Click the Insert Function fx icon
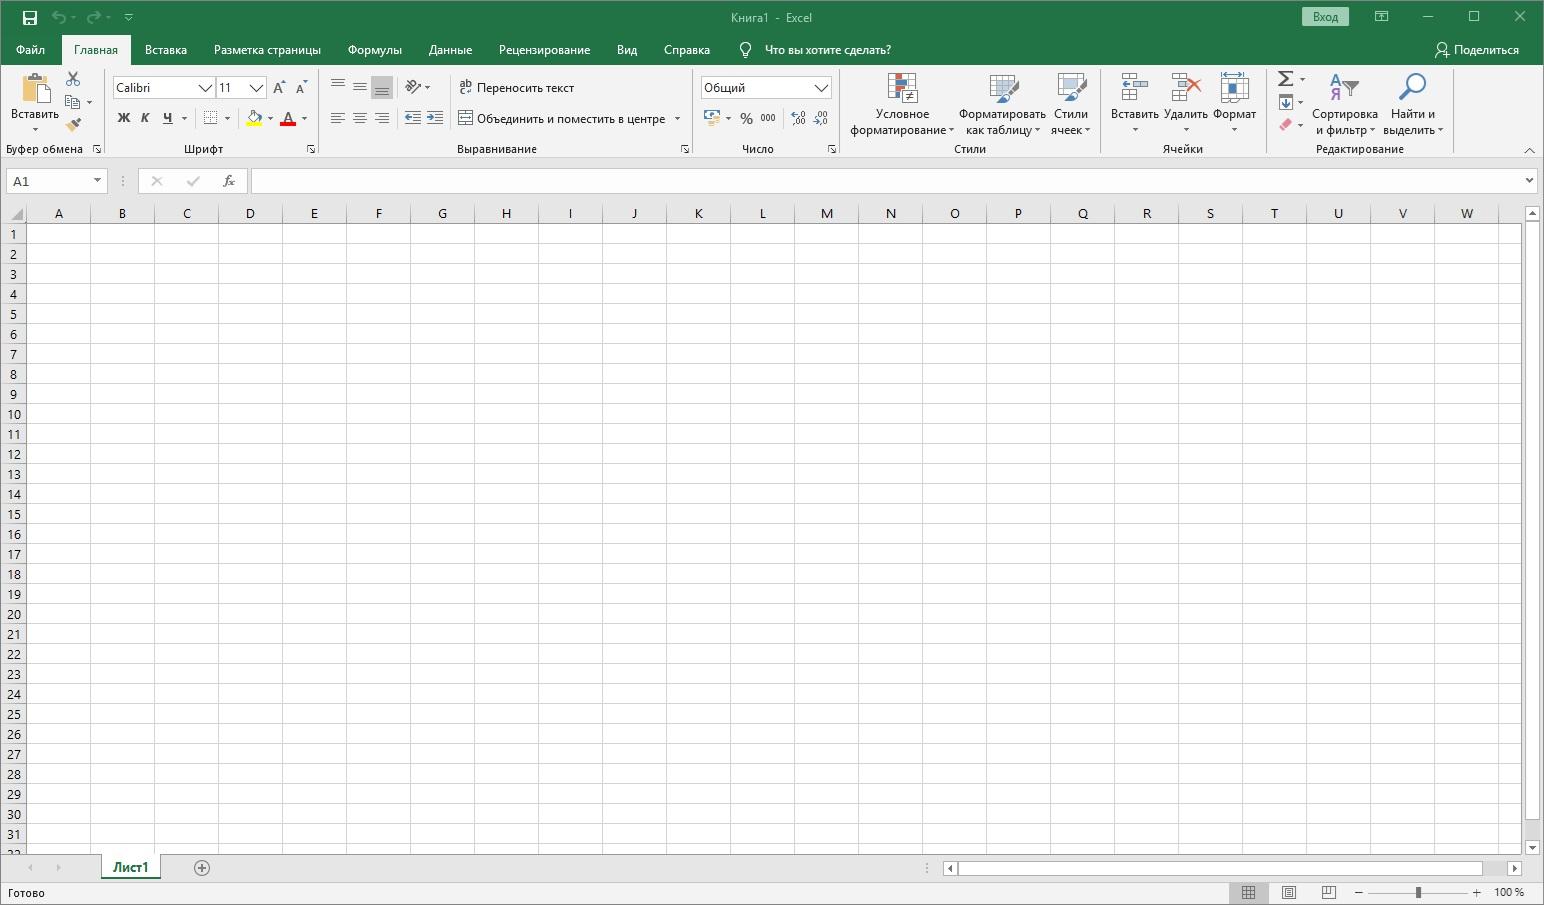 229,181
